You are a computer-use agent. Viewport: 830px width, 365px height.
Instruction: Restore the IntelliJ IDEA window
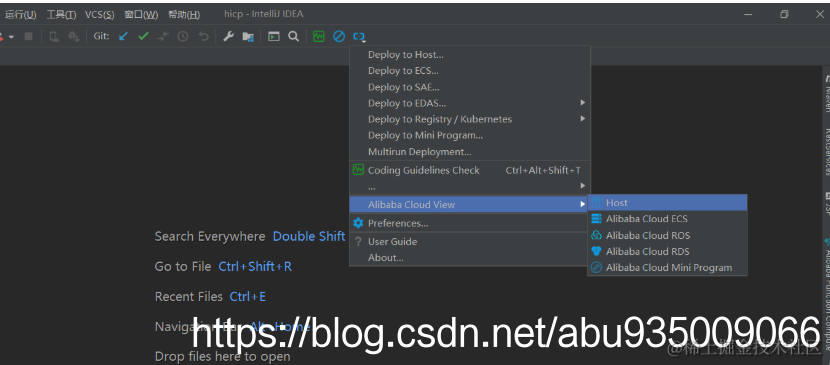(784, 14)
